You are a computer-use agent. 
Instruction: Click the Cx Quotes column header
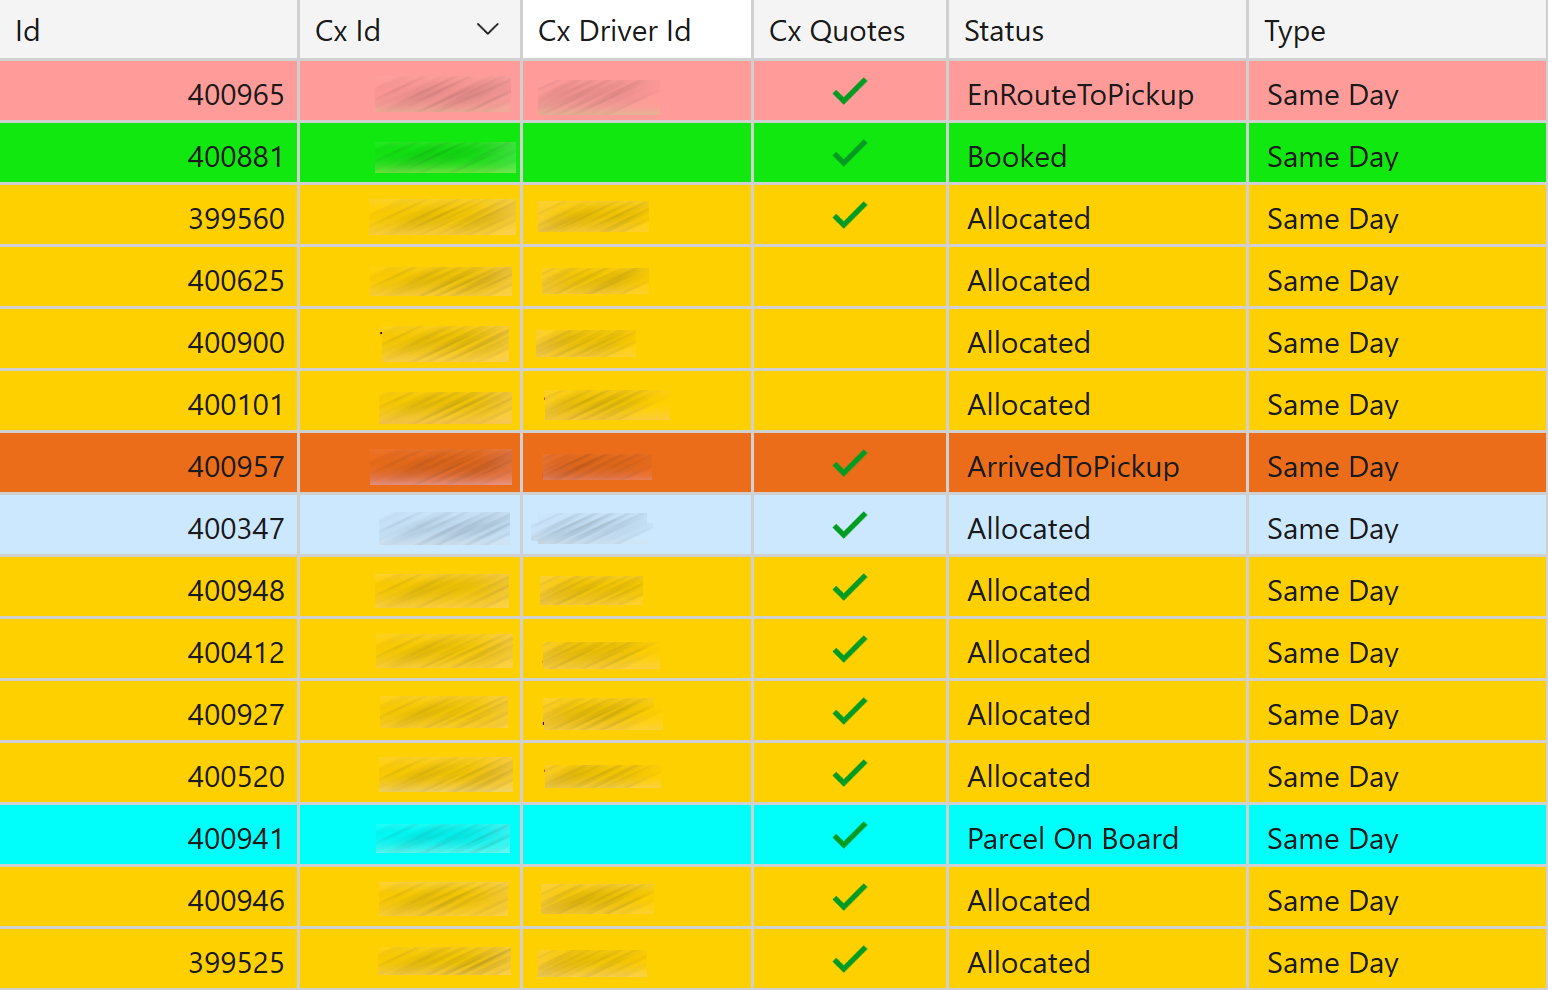(836, 31)
